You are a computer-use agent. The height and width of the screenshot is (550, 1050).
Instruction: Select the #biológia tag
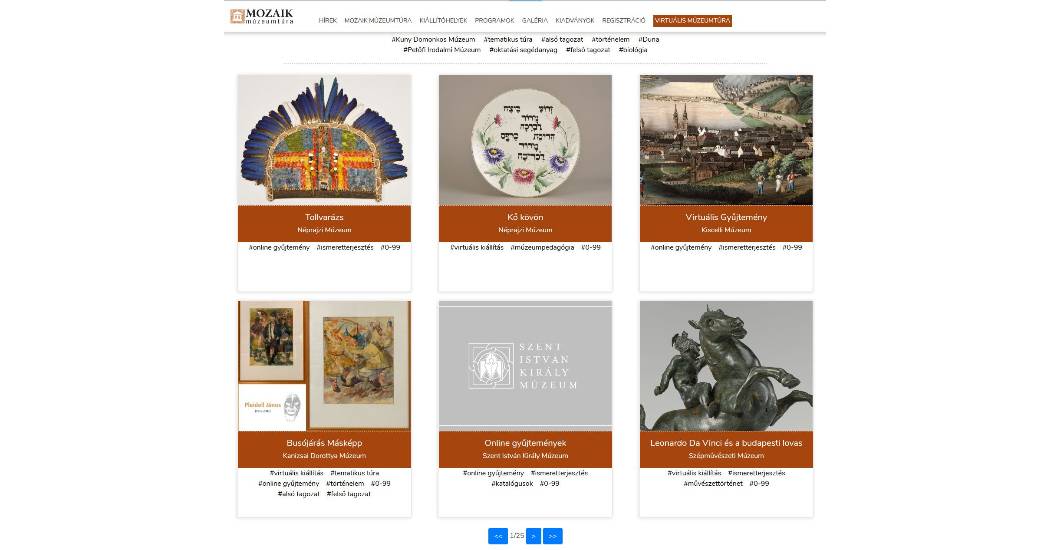[633, 50]
